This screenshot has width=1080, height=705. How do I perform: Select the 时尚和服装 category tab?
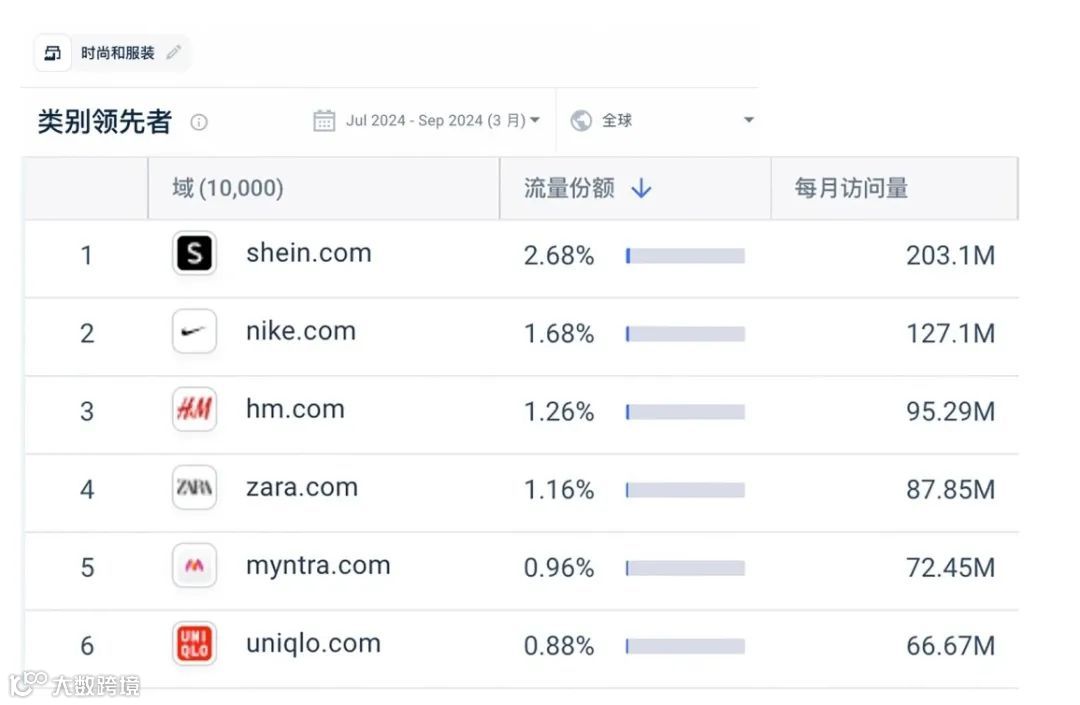118,53
